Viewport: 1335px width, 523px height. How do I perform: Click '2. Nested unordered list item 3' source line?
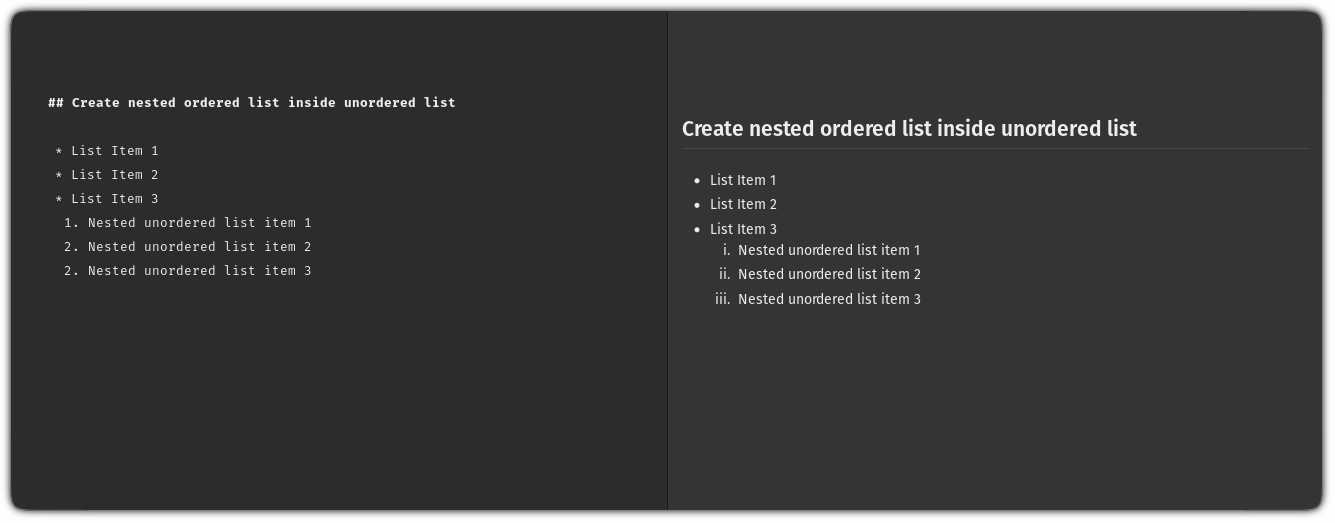pos(188,271)
